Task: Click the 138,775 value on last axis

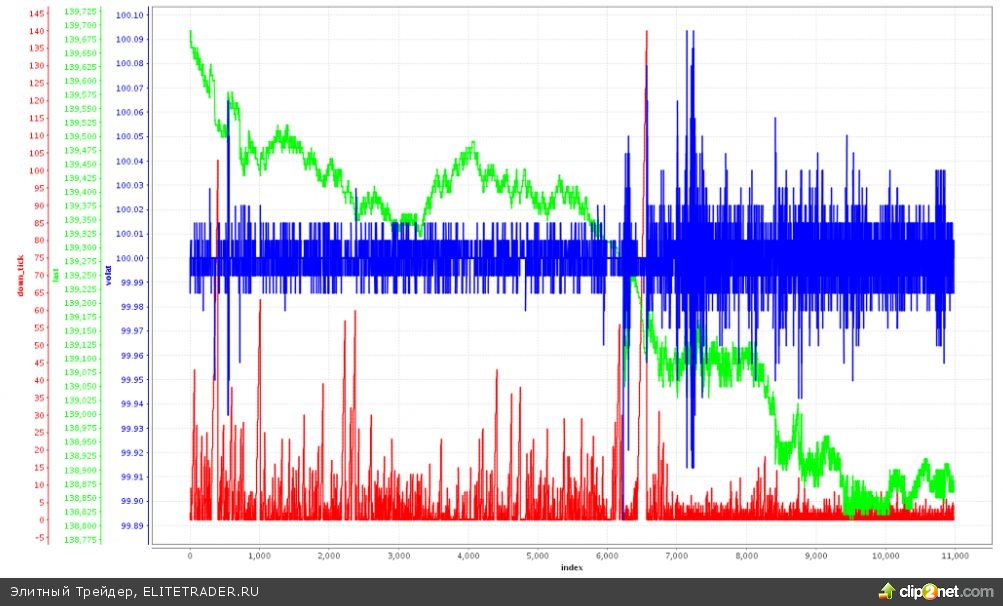Action: coord(81,540)
